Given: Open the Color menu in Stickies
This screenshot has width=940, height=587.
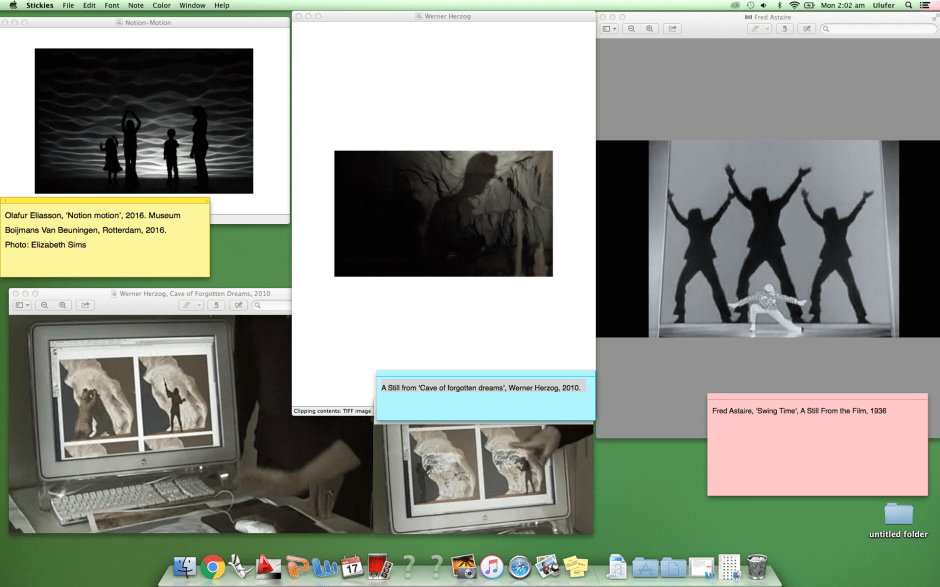Looking at the screenshot, I should (161, 6).
